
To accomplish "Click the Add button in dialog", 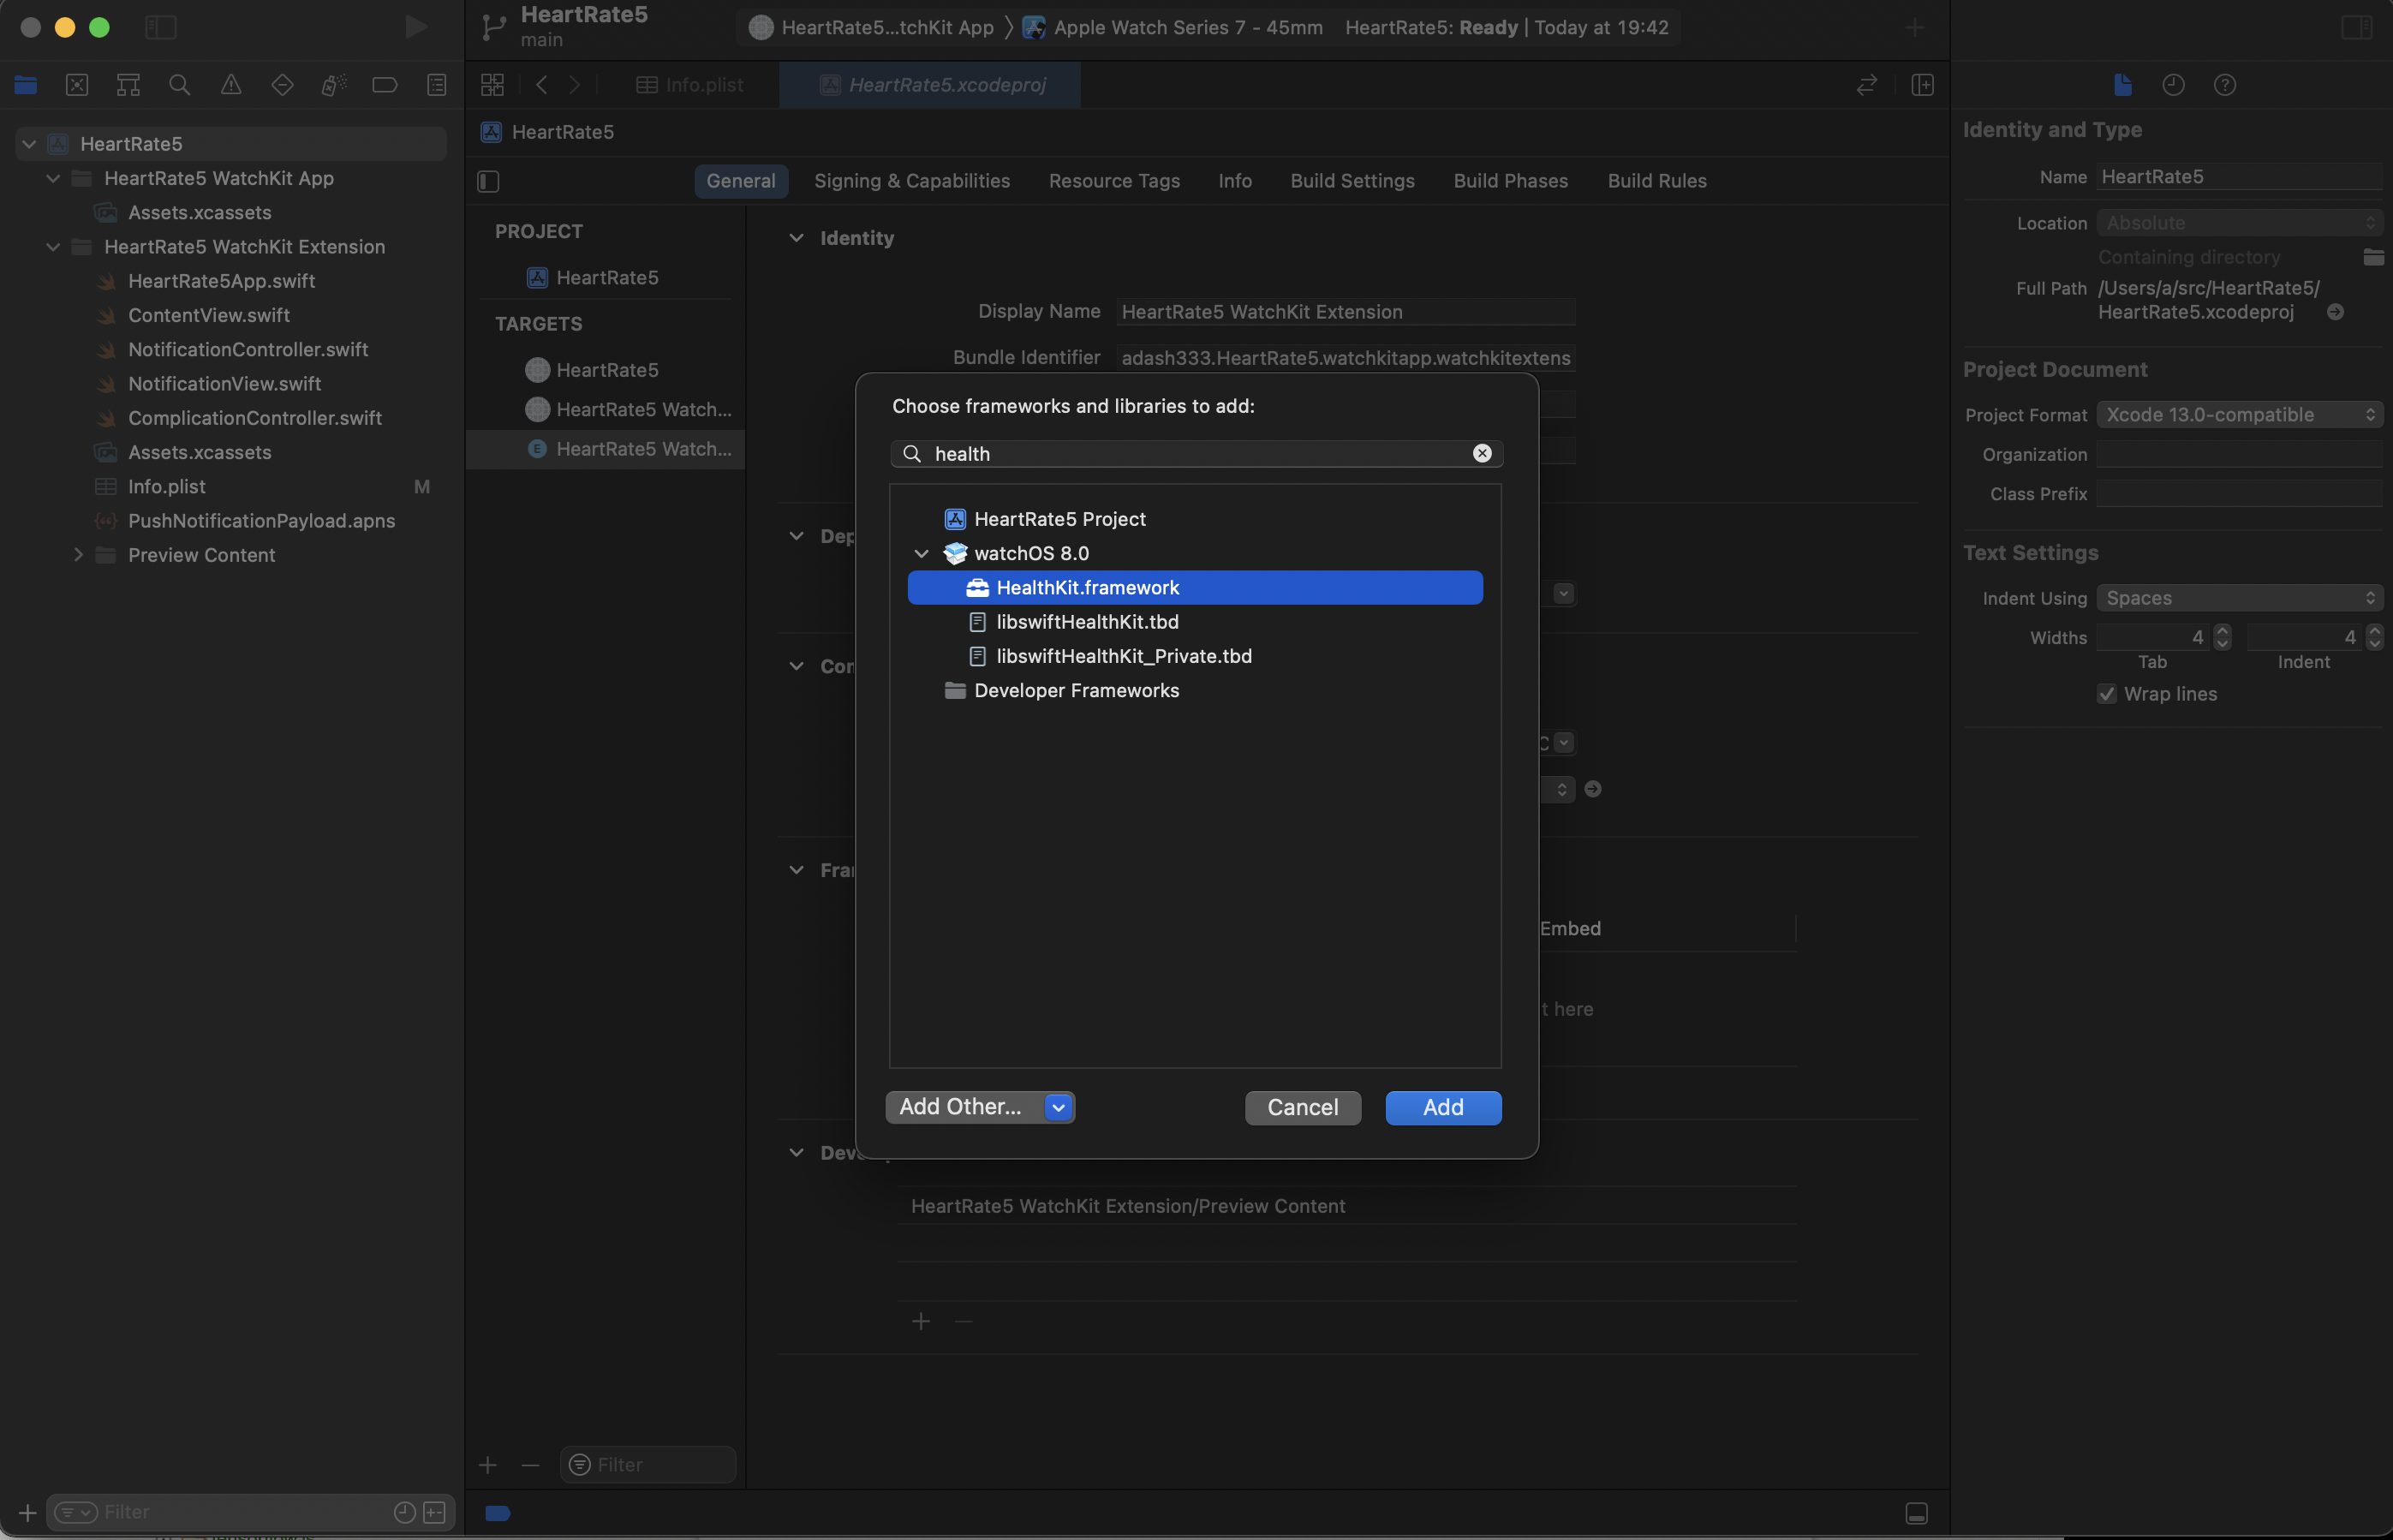I will 1443,1107.
